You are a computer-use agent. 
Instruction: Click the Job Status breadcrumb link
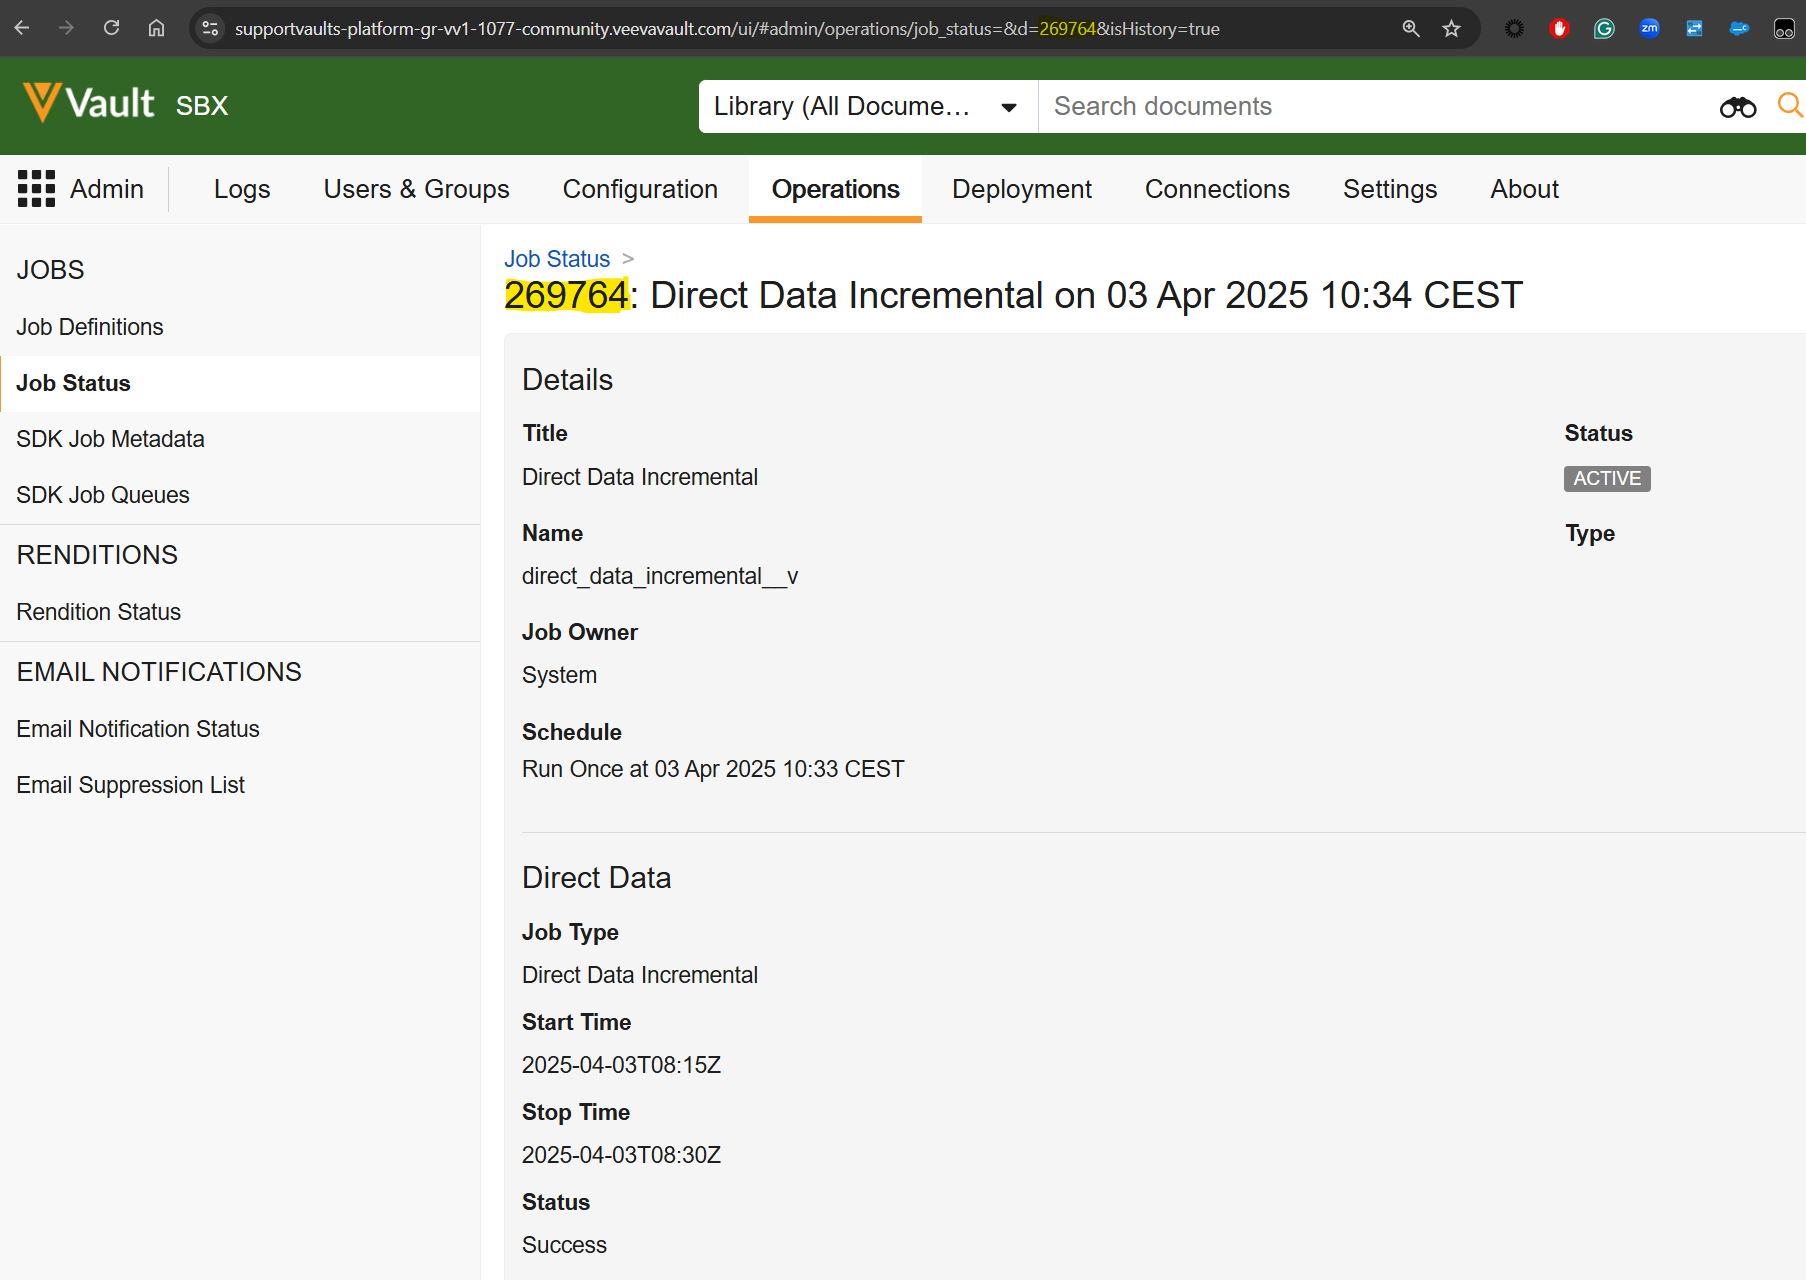point(557,259)
